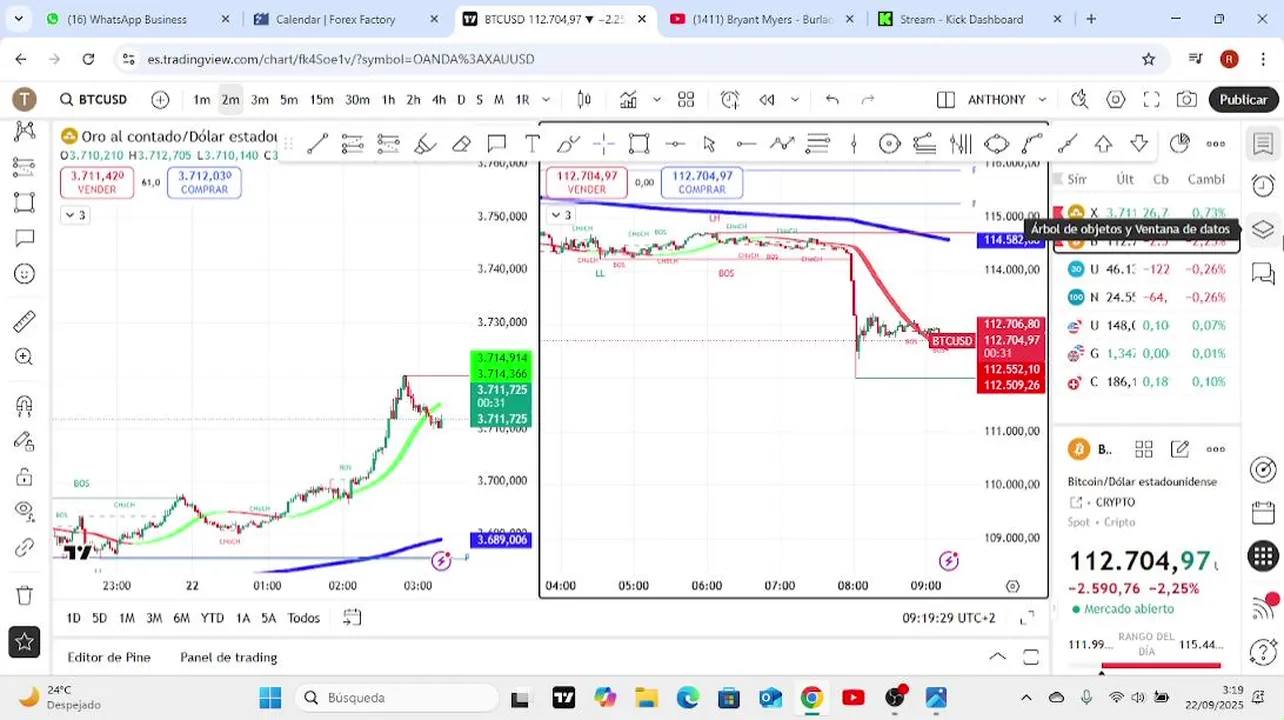The width and height of the screenshot is (1284, 720).
Task: Click the BTCUSD chart VENDER sell button
Action: point(586,182)
